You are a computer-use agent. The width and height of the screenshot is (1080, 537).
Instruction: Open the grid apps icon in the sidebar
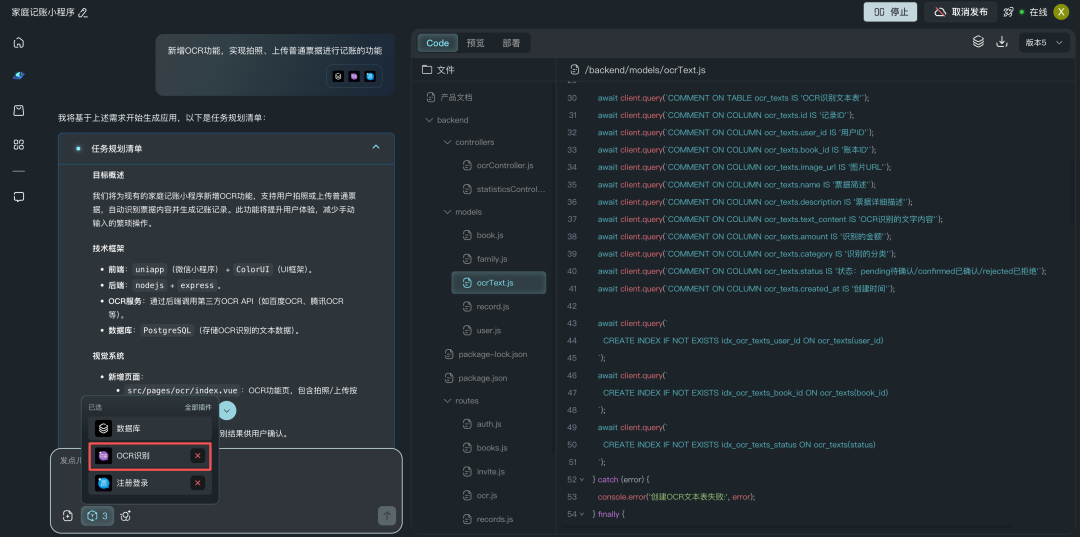click(19, 145)
